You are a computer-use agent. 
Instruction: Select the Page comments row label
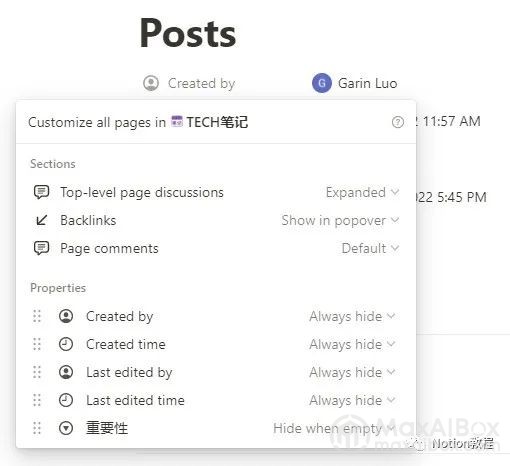pos(109,249)
